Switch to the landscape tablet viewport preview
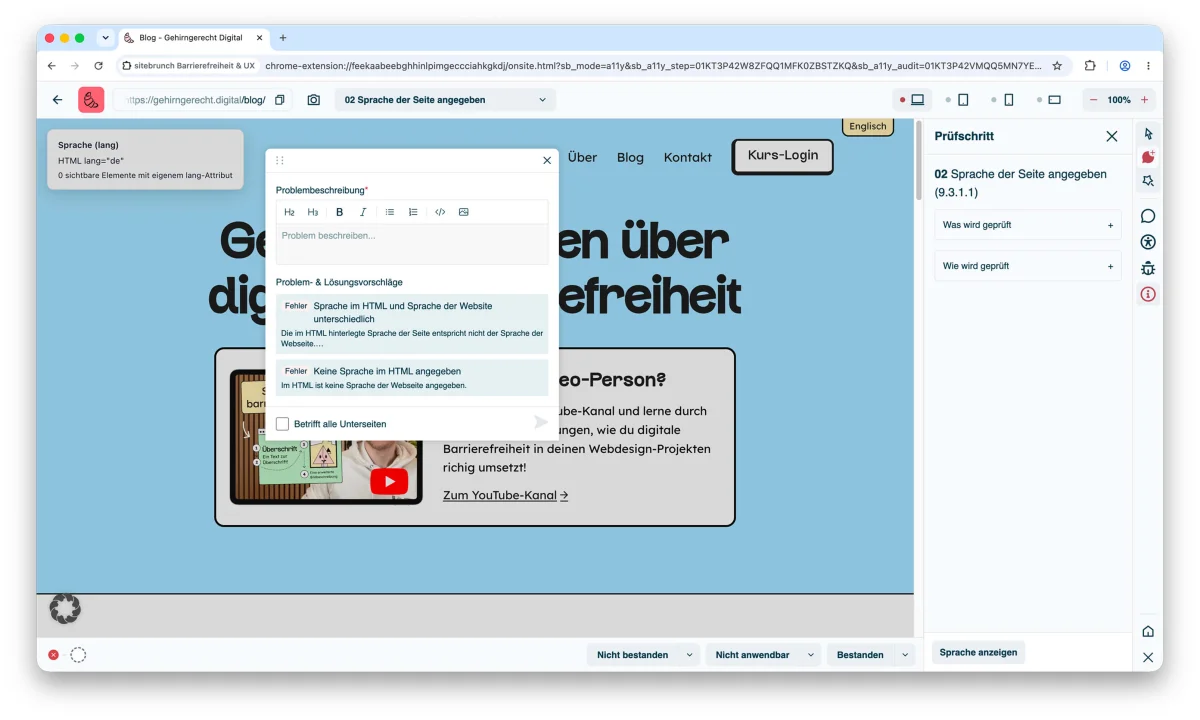The width and height of the screenshot is (1200, 720). (x=1054, y=100)
